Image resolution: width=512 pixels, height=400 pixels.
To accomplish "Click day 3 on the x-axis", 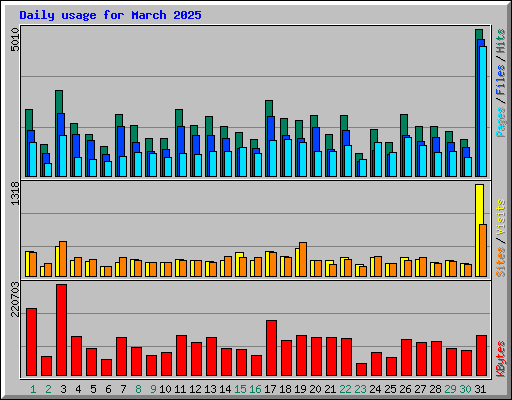I will (x=63, y=389).
